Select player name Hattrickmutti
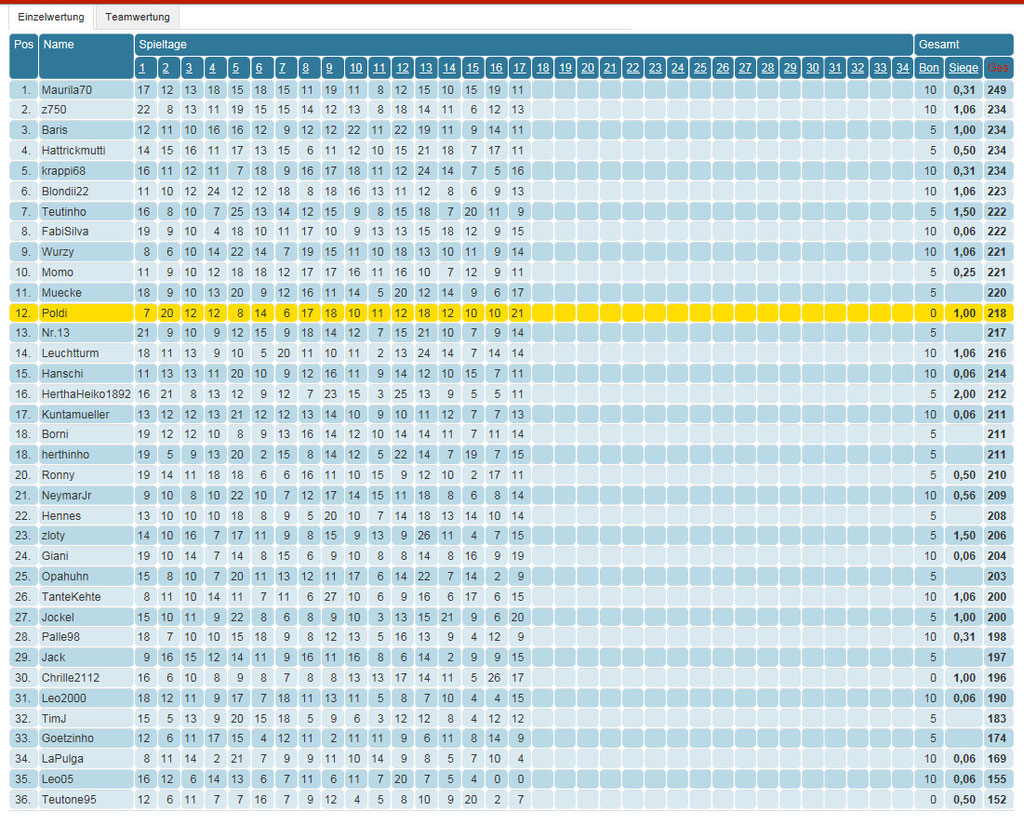Screen dimensions: 1024x824 coord(73,150)
